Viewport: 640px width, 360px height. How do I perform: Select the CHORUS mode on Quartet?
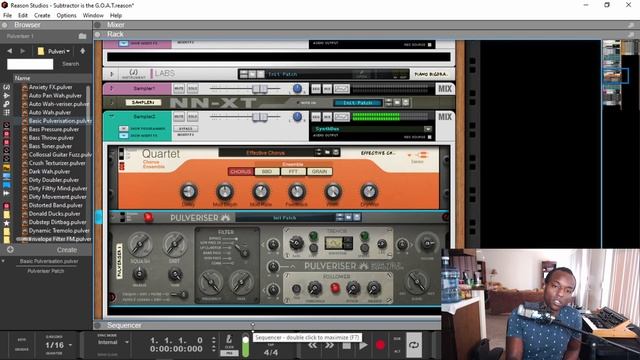[x=240, y=172]
